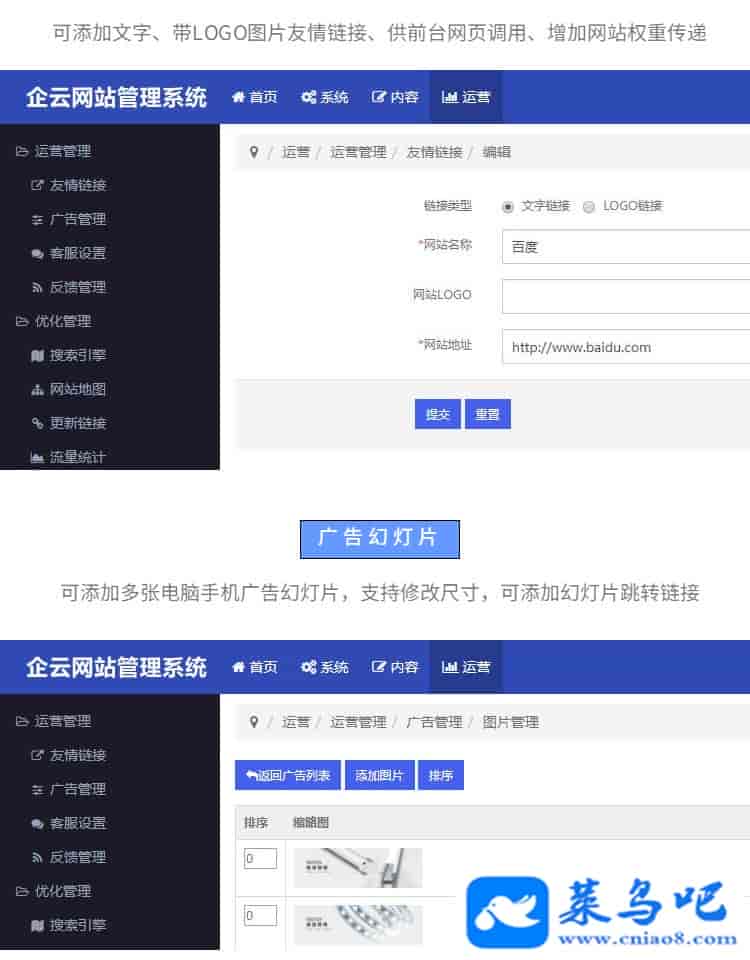The width and height of the screenshot is (750, 960).
Task: Click edit icon of 内容 in image management screen
Action: (379, 667)
